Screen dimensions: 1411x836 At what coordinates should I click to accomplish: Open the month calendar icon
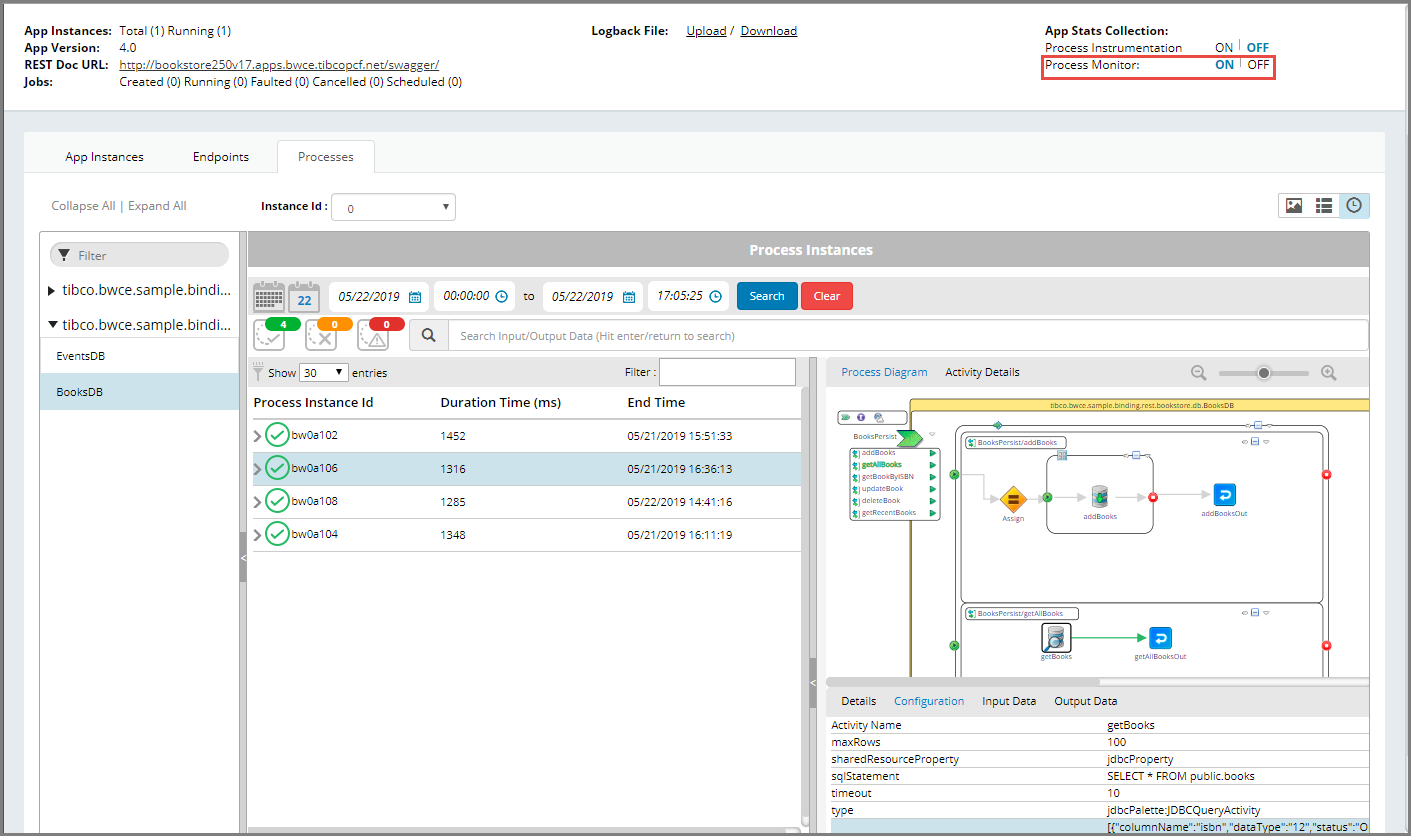(268, 297)
